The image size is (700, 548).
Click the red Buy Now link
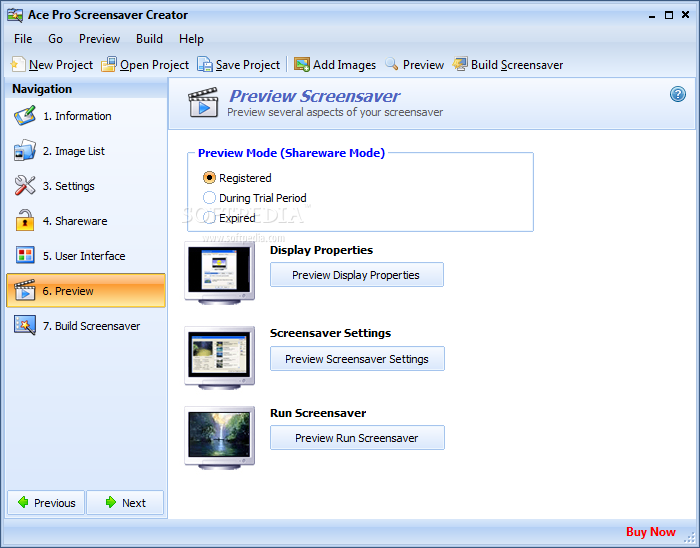click(x=650, y=531)
